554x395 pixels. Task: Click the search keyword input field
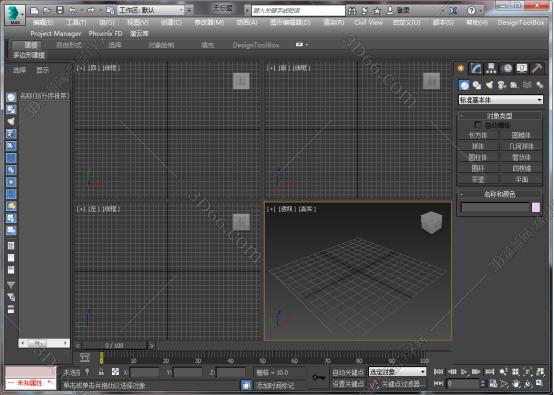click(x=298, y=11)
